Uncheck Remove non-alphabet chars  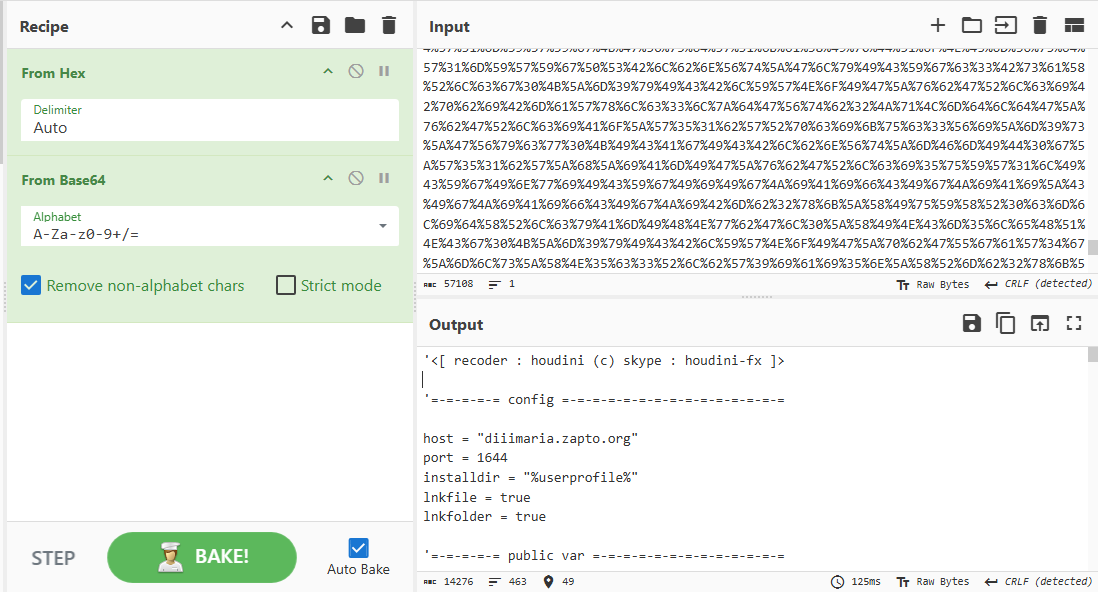[x=32, y=285]
